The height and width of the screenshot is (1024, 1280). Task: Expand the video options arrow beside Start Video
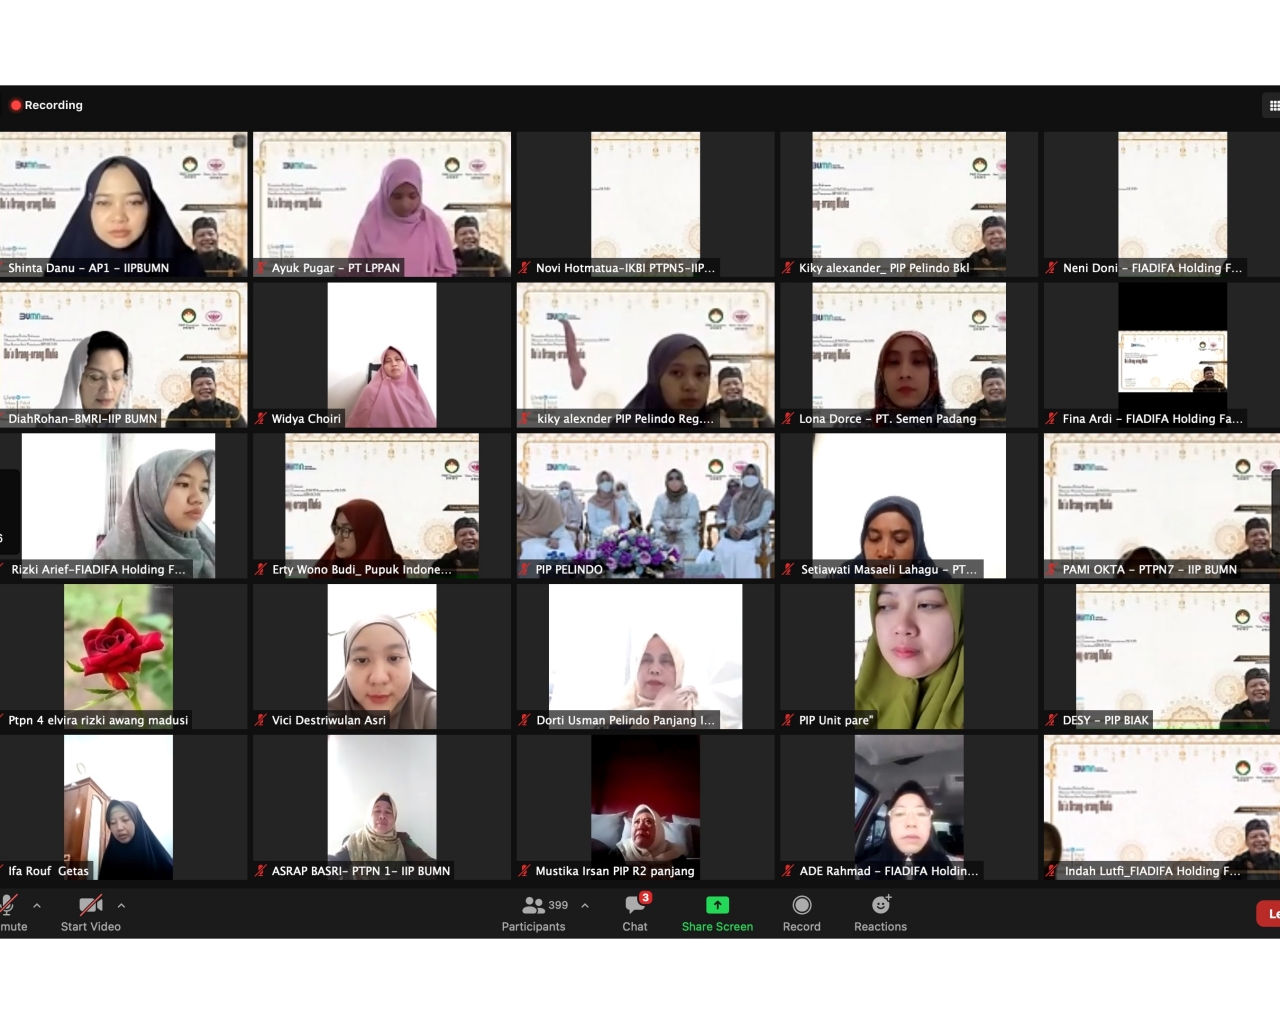click(x=121, y=905)
